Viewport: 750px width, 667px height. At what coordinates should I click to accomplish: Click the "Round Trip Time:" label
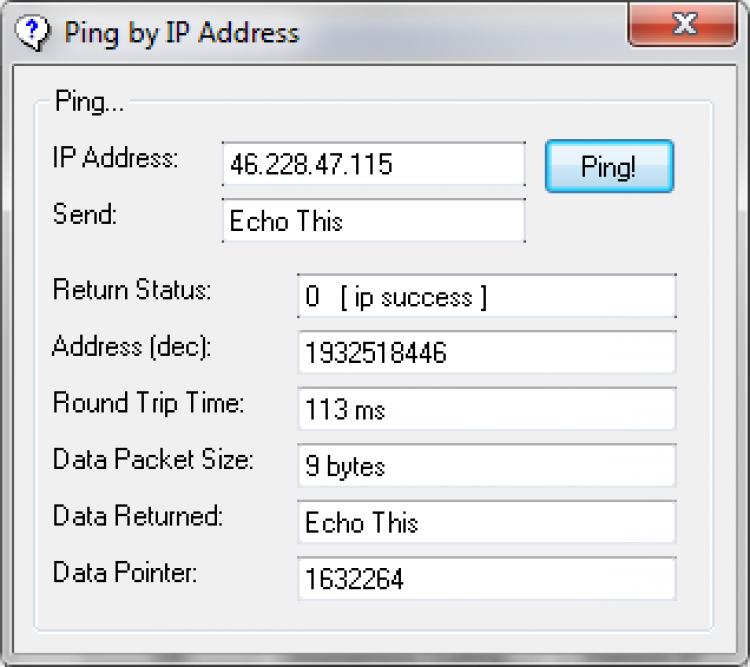pos(148,403)
